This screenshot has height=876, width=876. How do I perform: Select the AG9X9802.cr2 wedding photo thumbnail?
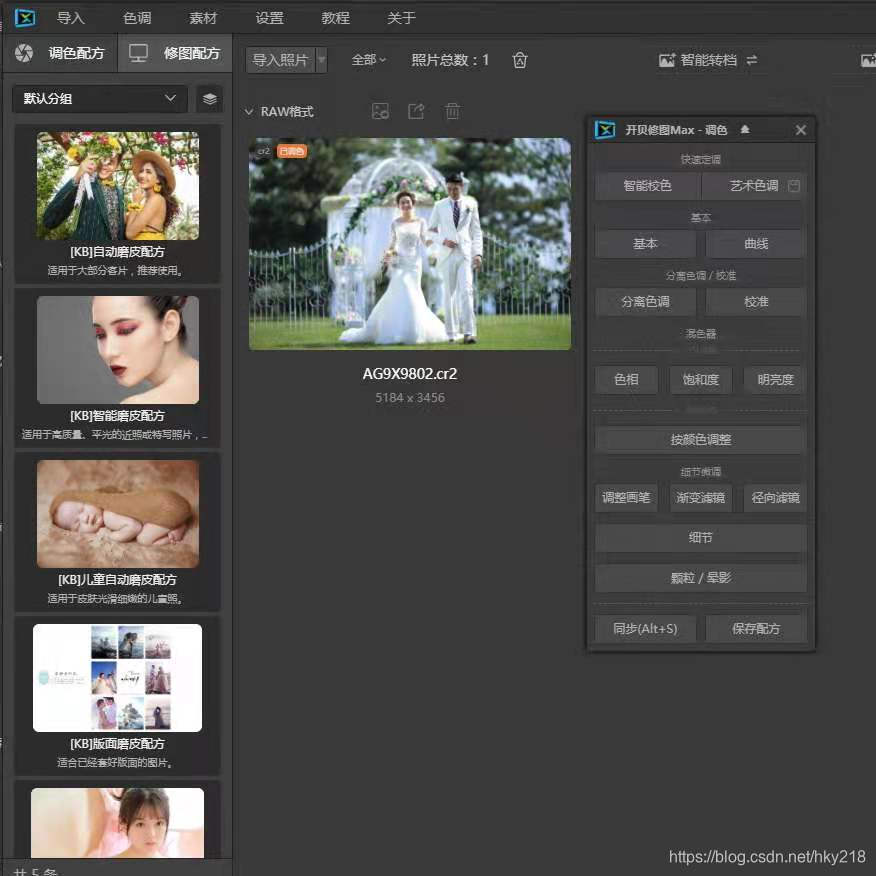[x=410, y=244]
